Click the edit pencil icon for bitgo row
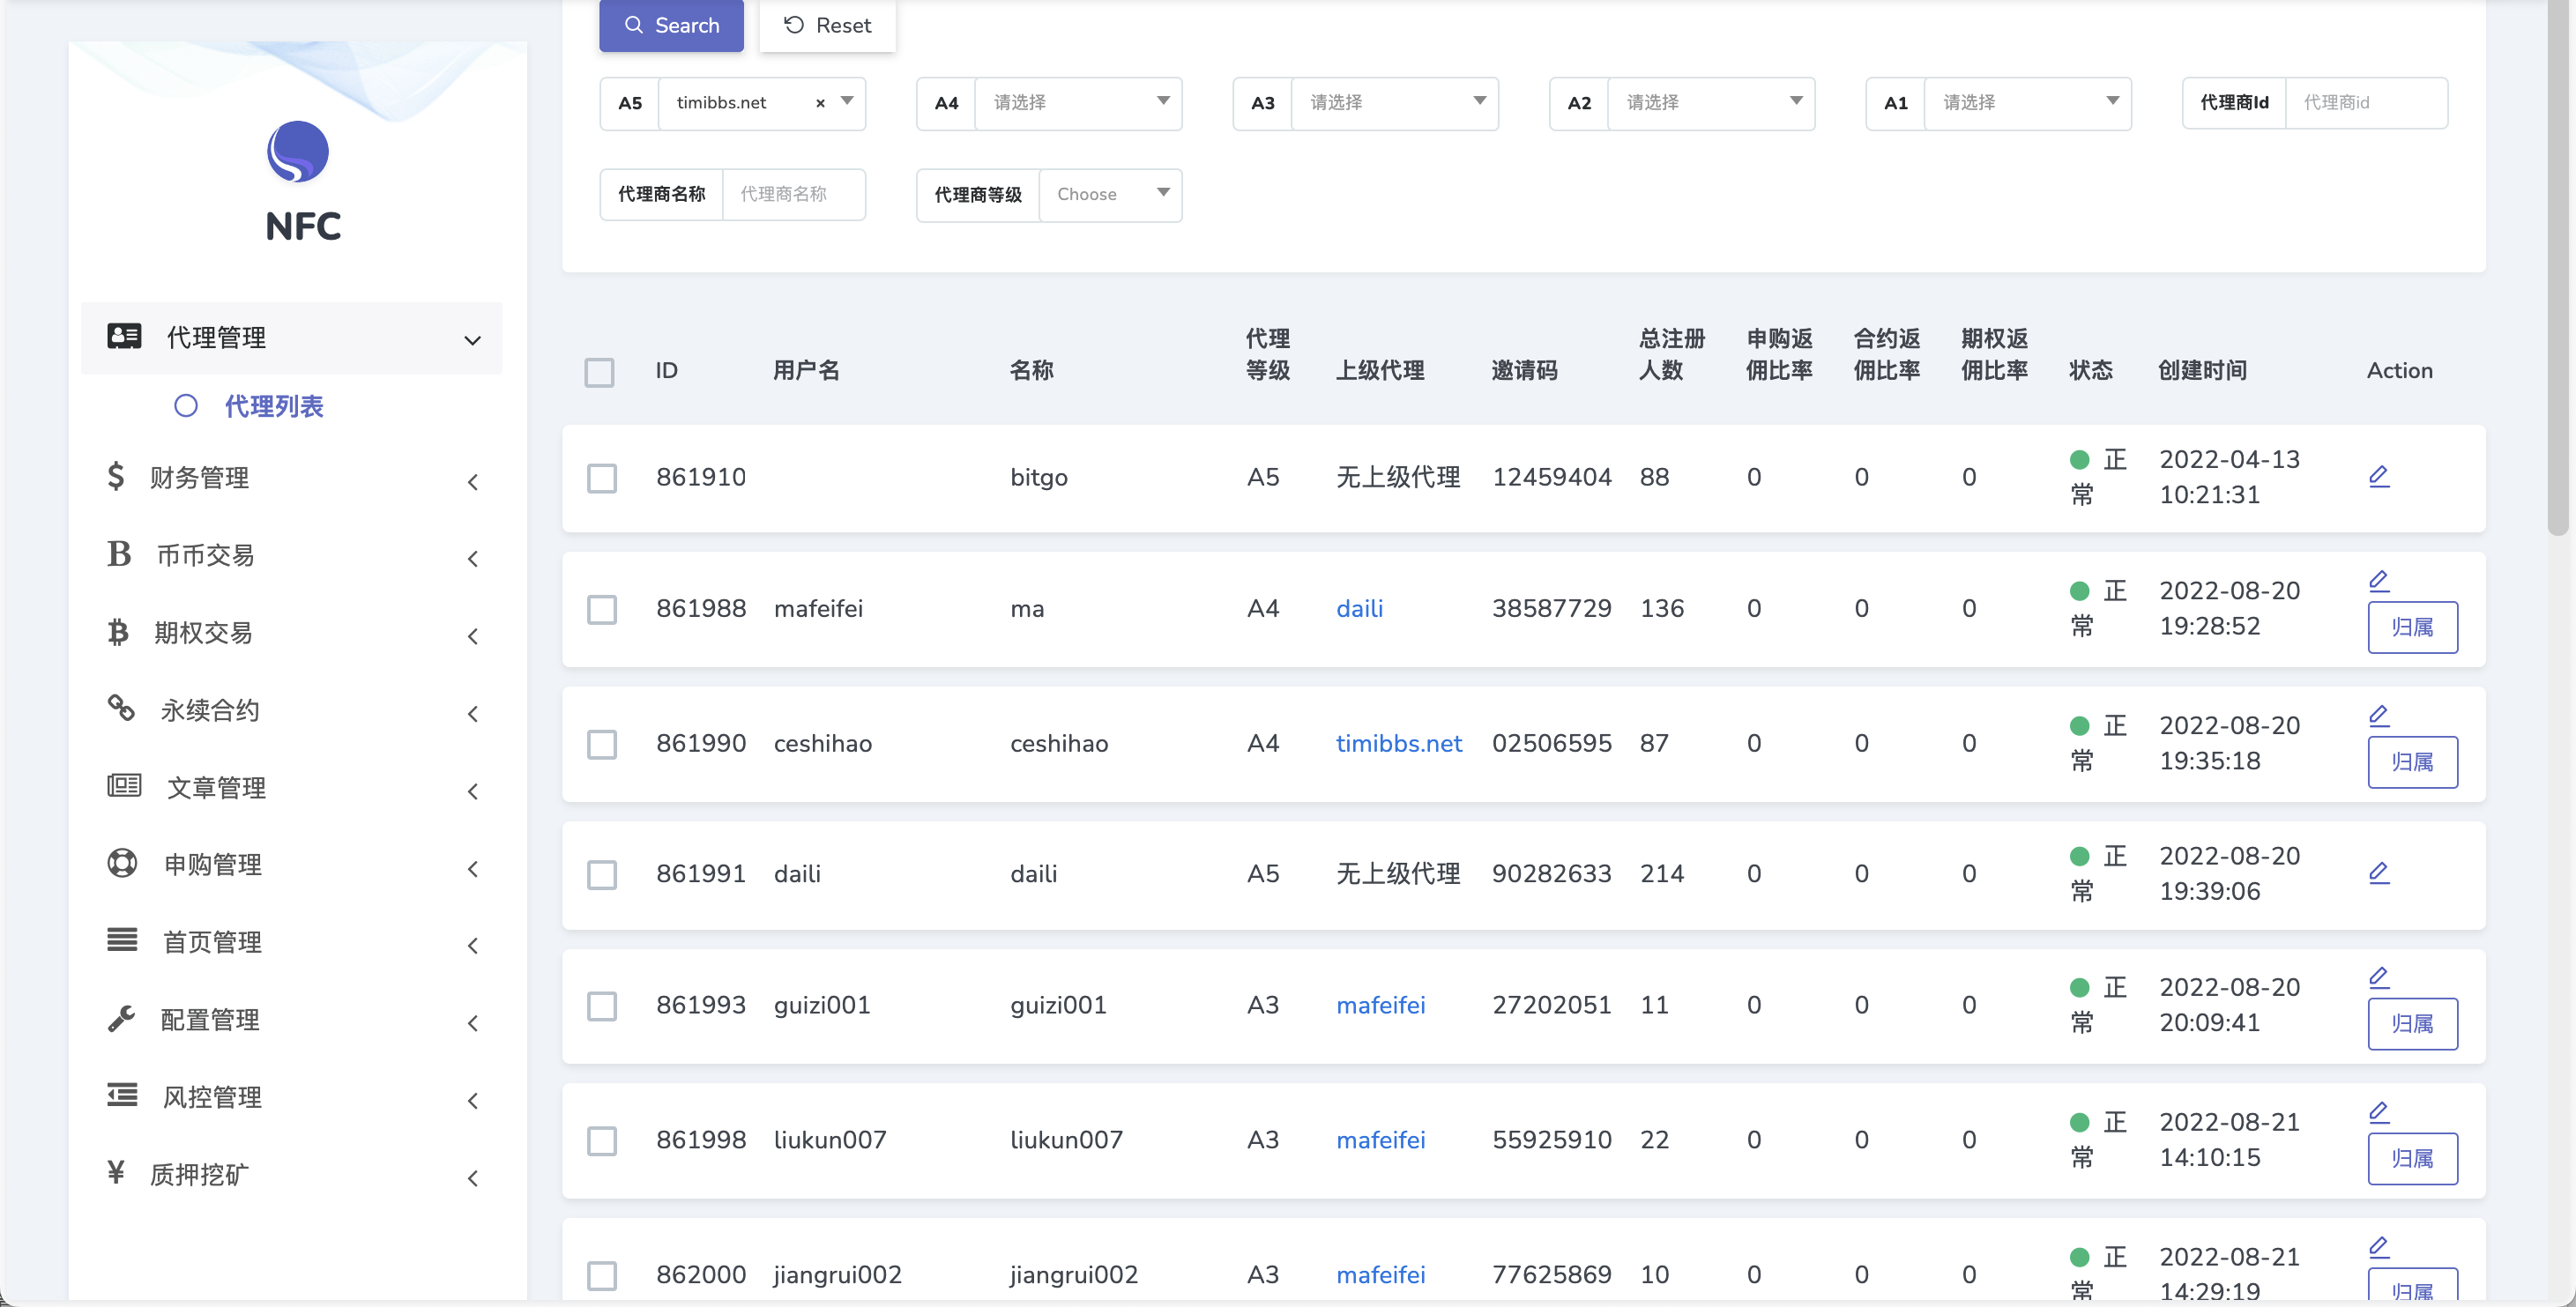The width and height of the screenshot is (2576, 1307). coord(2379,476)
